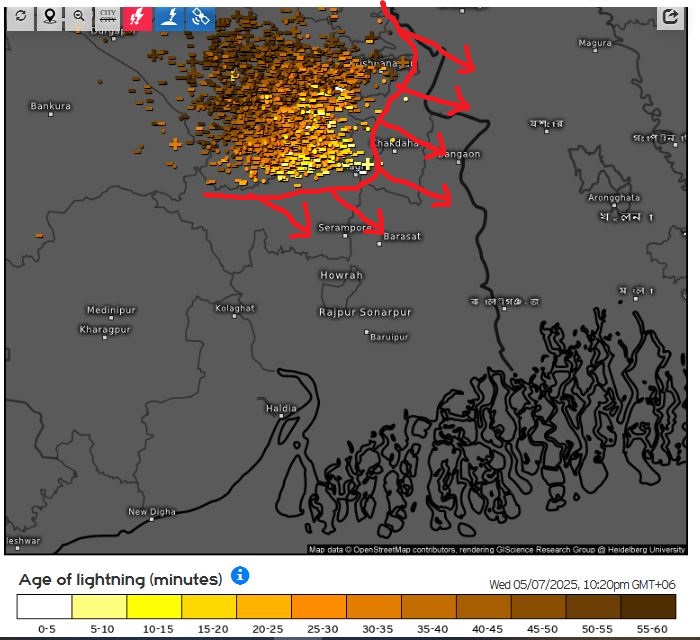Click the Howrah city label on map

341,274
